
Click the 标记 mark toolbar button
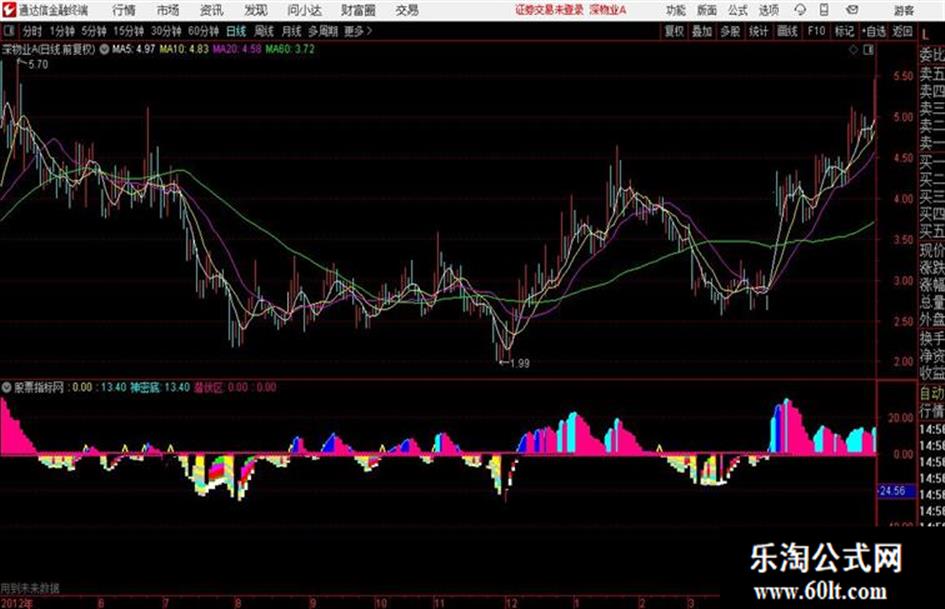click(844, 31)
